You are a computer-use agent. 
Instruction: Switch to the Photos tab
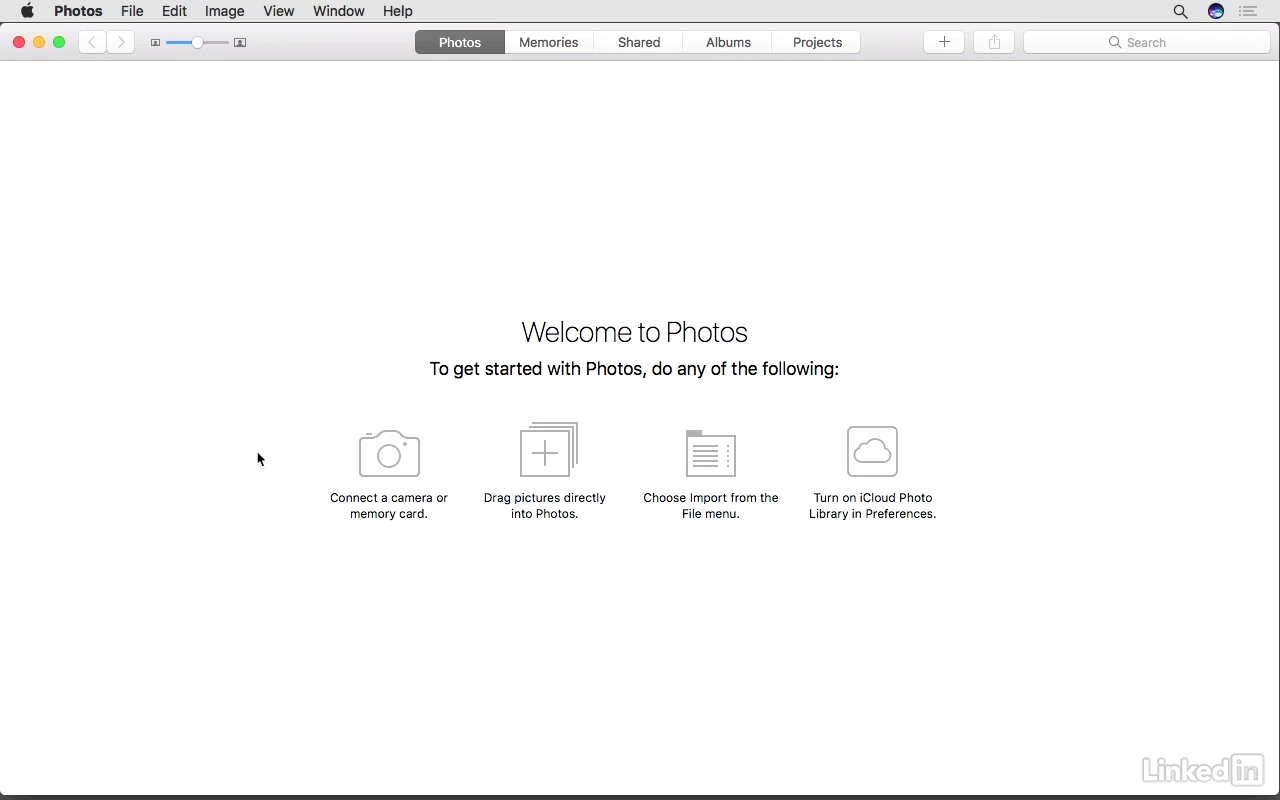pyautogui.click(x=460, y=42)
